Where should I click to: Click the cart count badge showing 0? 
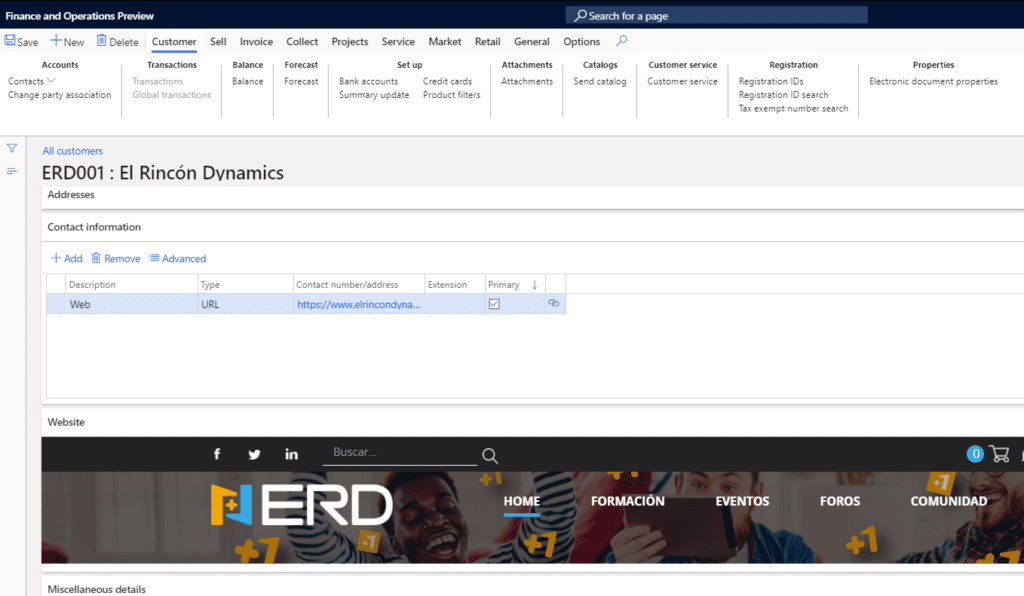pyautogui.click(x=975, y=454)
